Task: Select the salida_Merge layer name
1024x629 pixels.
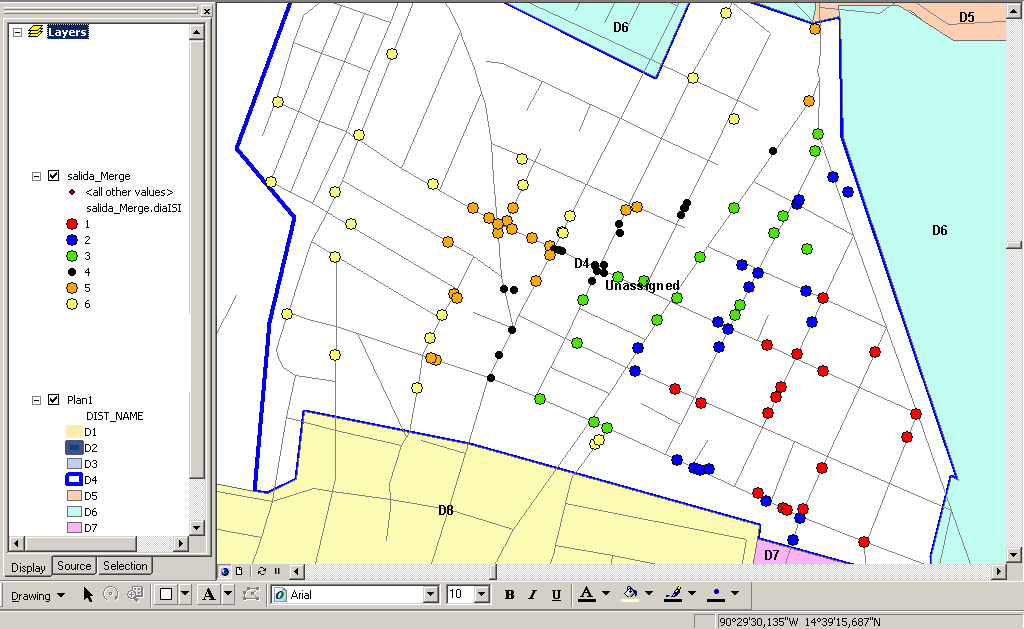Action: click(x=99, y=176)
